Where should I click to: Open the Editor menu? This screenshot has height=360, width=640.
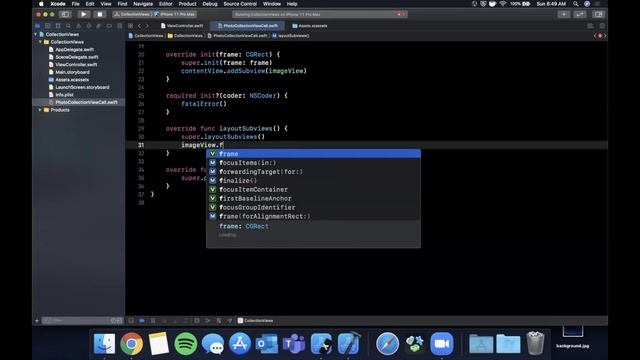click(x=165, y=4)
